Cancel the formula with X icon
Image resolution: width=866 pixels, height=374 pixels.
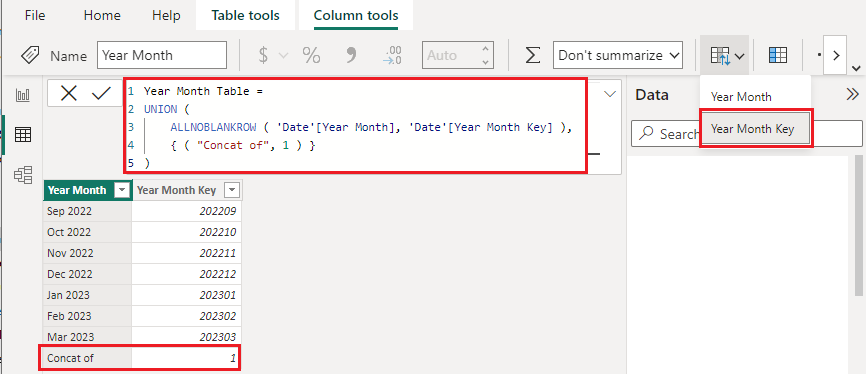pos(69,93)
